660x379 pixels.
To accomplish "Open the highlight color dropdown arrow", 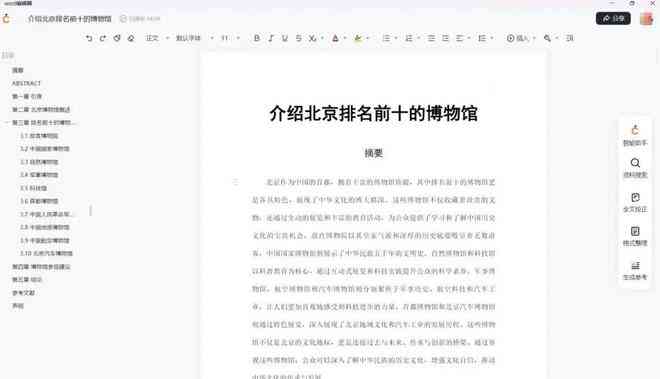I will click(x=367, y=38).
